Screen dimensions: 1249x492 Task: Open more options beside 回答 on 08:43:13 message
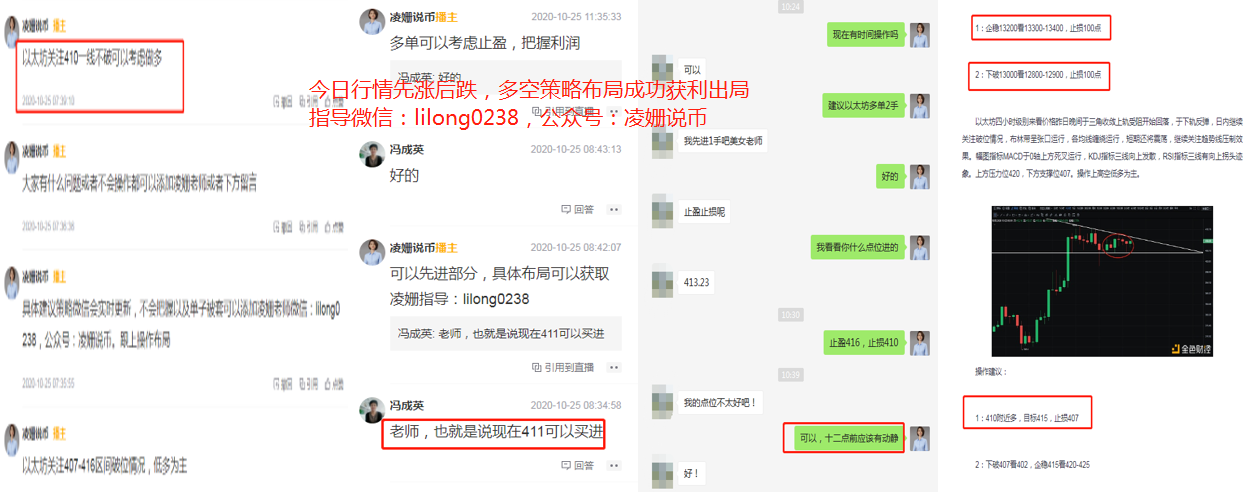tap(614, 210)
